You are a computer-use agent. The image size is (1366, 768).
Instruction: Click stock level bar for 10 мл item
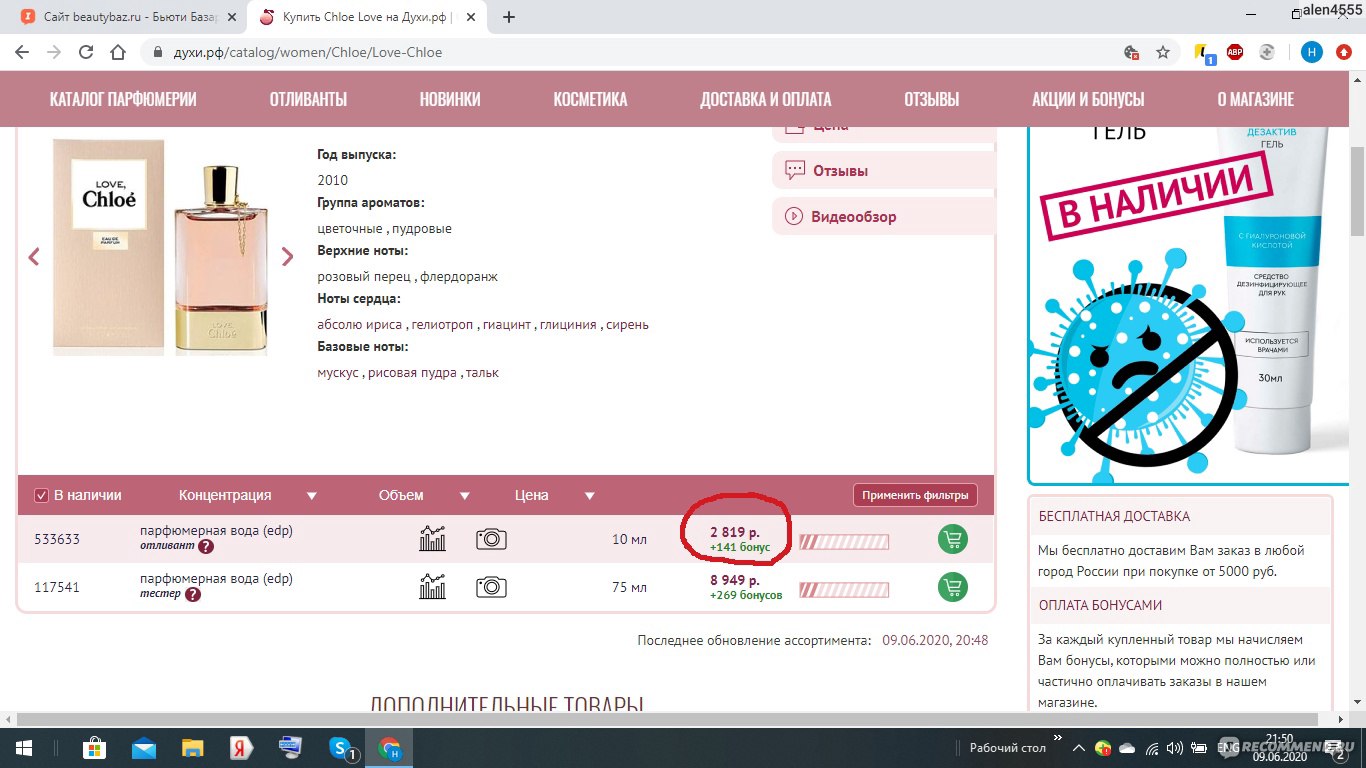click(x=844, y=541)
